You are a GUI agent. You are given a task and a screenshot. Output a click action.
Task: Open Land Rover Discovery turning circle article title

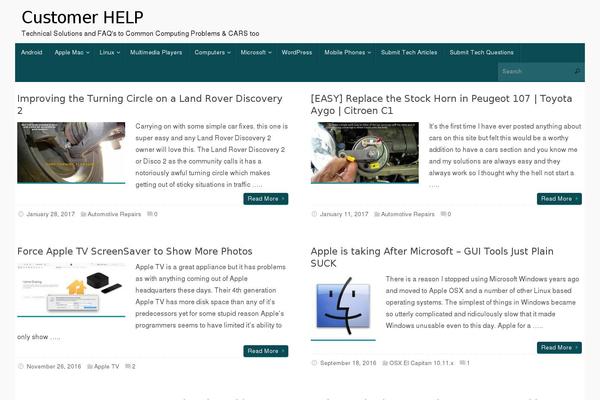click(150, 104)
